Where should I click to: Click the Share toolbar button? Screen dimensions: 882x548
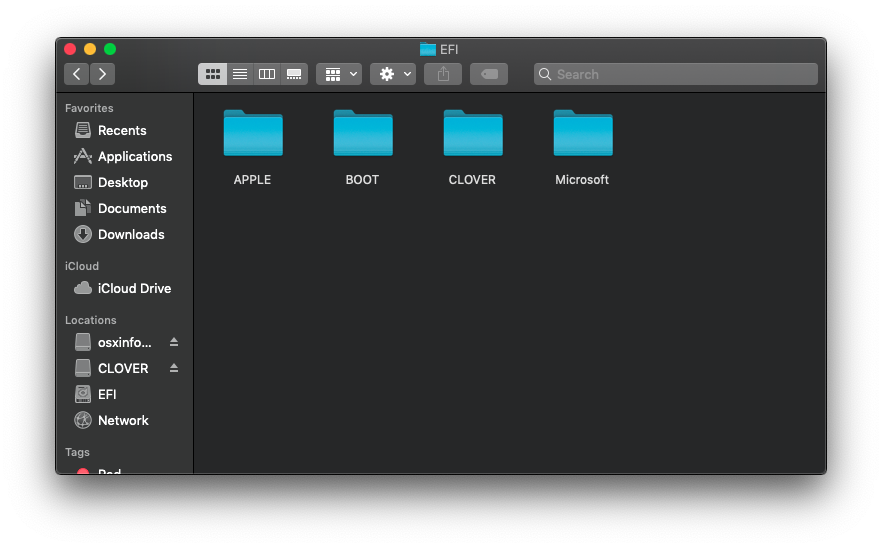coord(443,74)
